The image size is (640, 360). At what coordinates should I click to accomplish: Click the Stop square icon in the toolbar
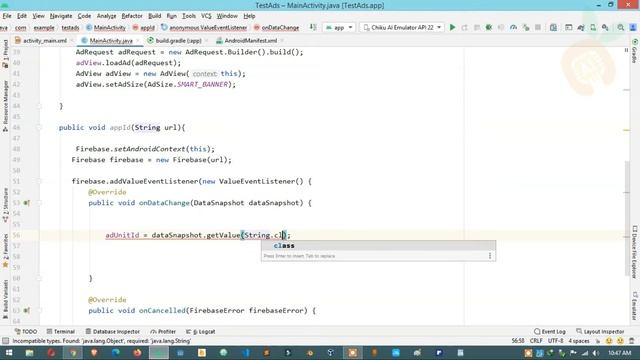(x=538, y=27)
